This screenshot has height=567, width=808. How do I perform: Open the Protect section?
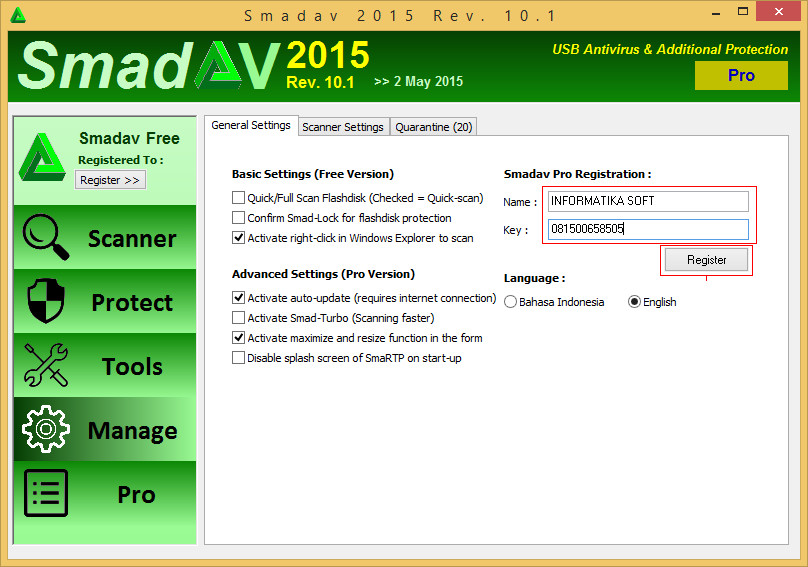click(x=105, y=301)
